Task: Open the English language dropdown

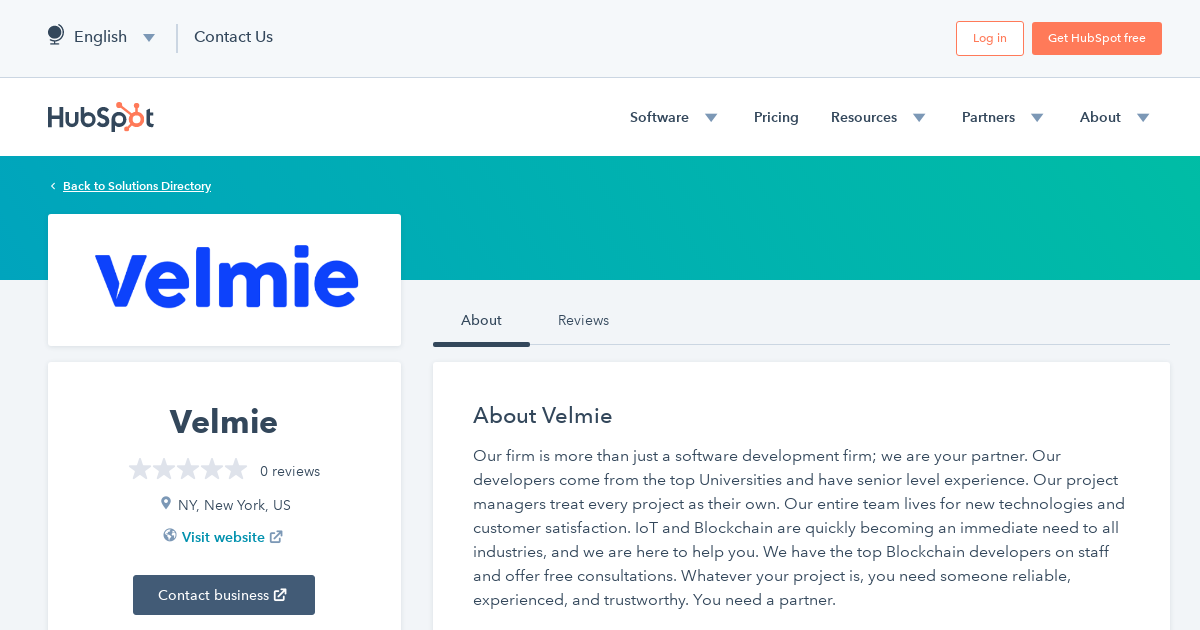Action: (148, 37)
